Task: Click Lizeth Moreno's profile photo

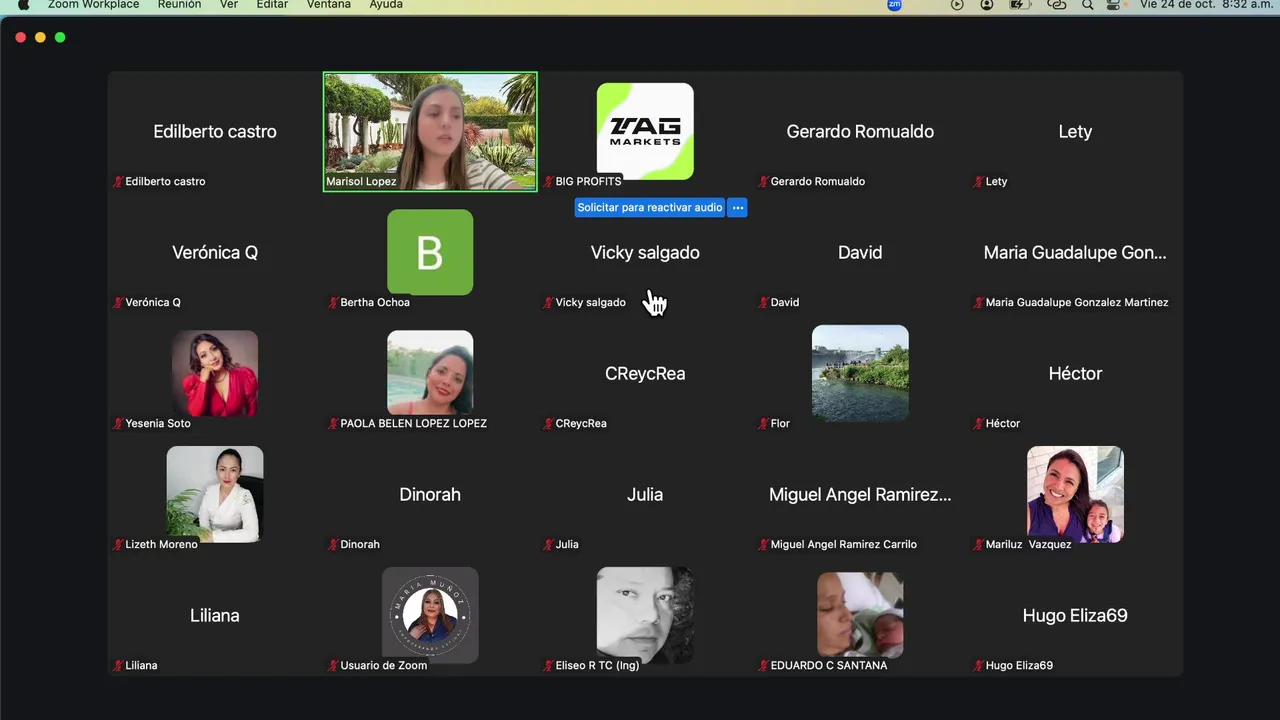Action: [x=215, y=494]
